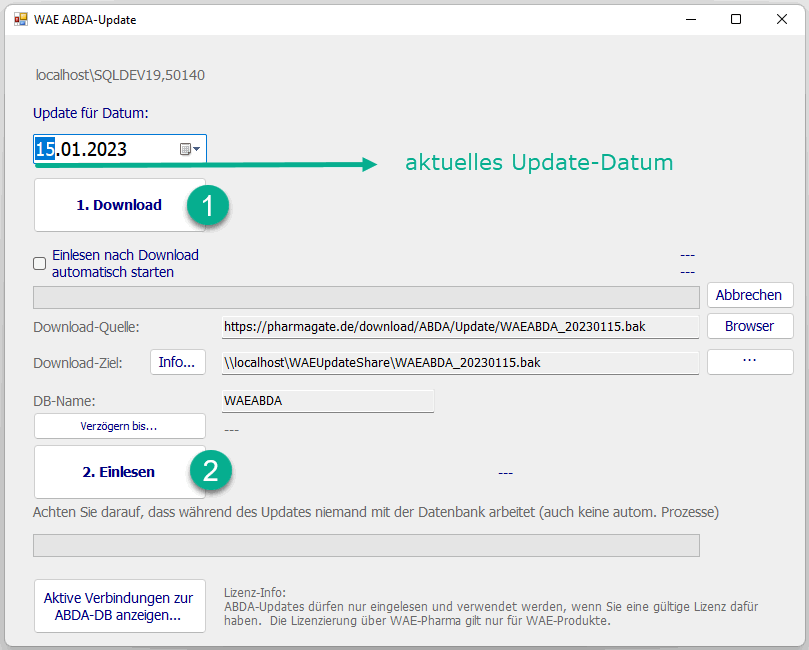The image size is (809, 650).
Task: Click the Abbrechen button
Action: 750,295
